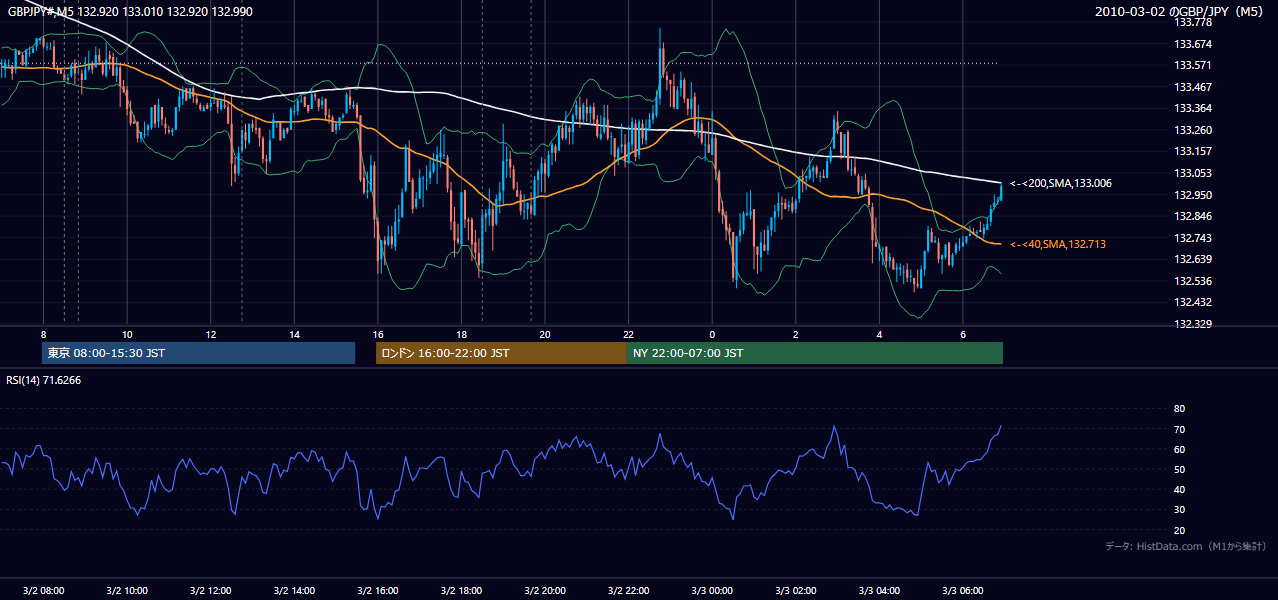The image size is (1278, 600).
Task: Select the ロンドン 16:00-22:00 JST session bar
Action: 501,353
